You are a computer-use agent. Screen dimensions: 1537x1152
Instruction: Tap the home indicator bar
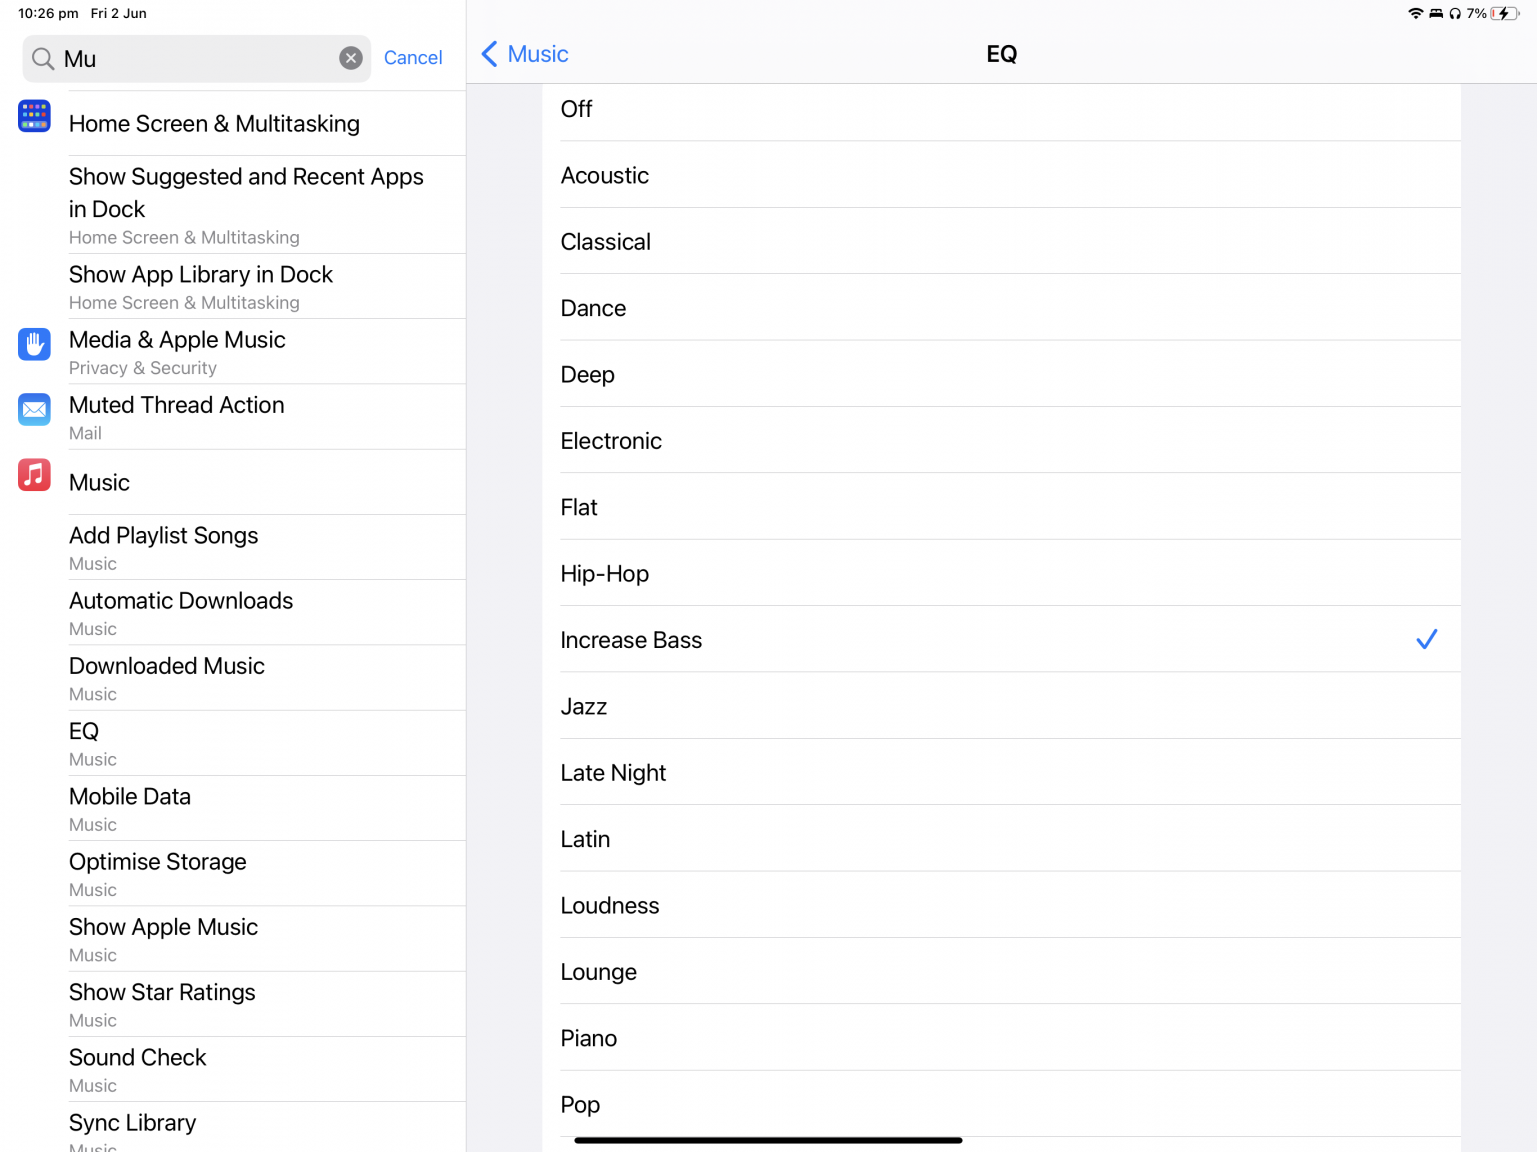(x=768, y=1140)
